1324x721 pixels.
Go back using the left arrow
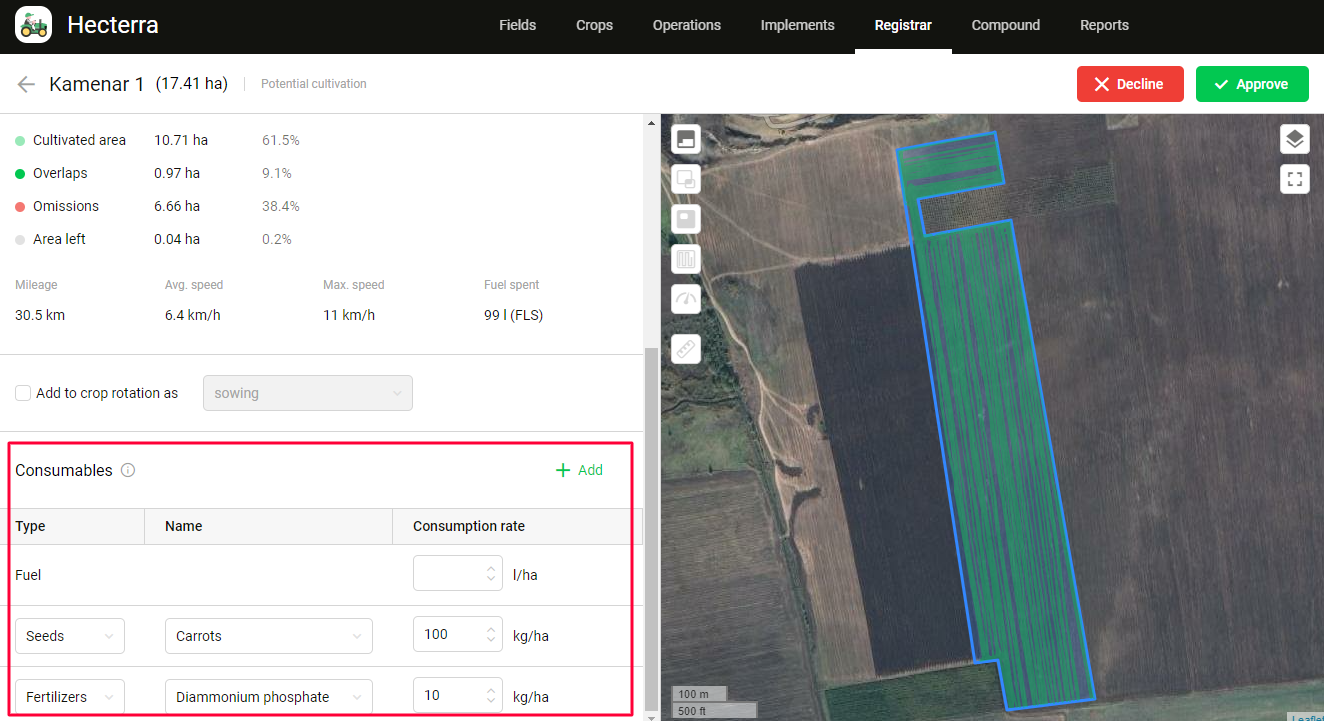point(26,84)
